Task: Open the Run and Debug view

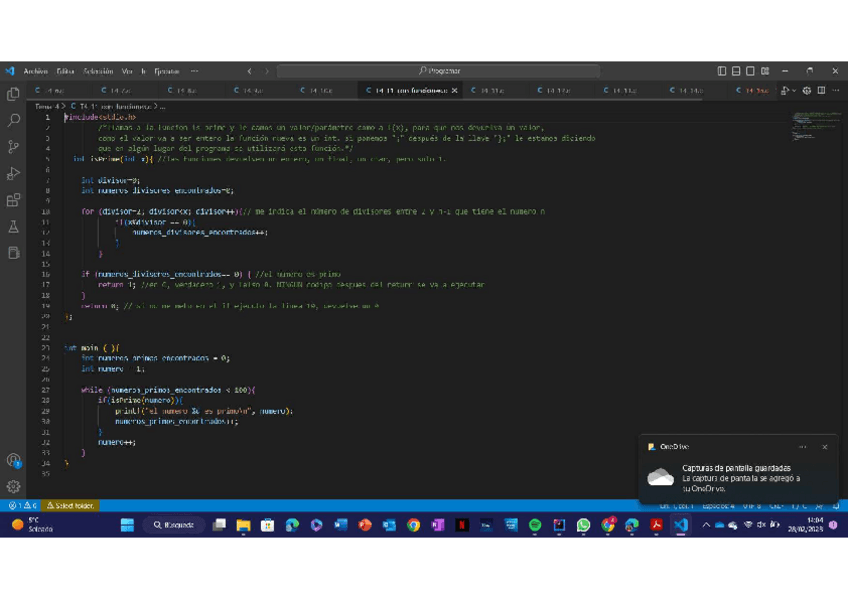Action: click(13, 174)
